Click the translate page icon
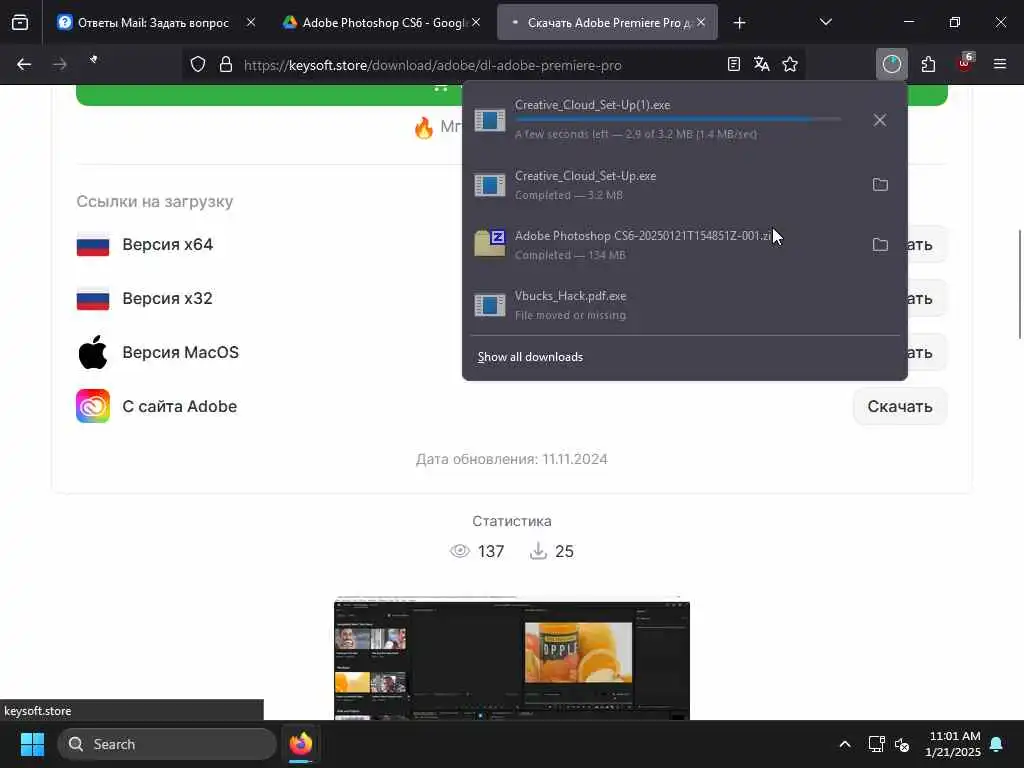The width and height of the screenshot is (1024, 768). click(761, 64)
